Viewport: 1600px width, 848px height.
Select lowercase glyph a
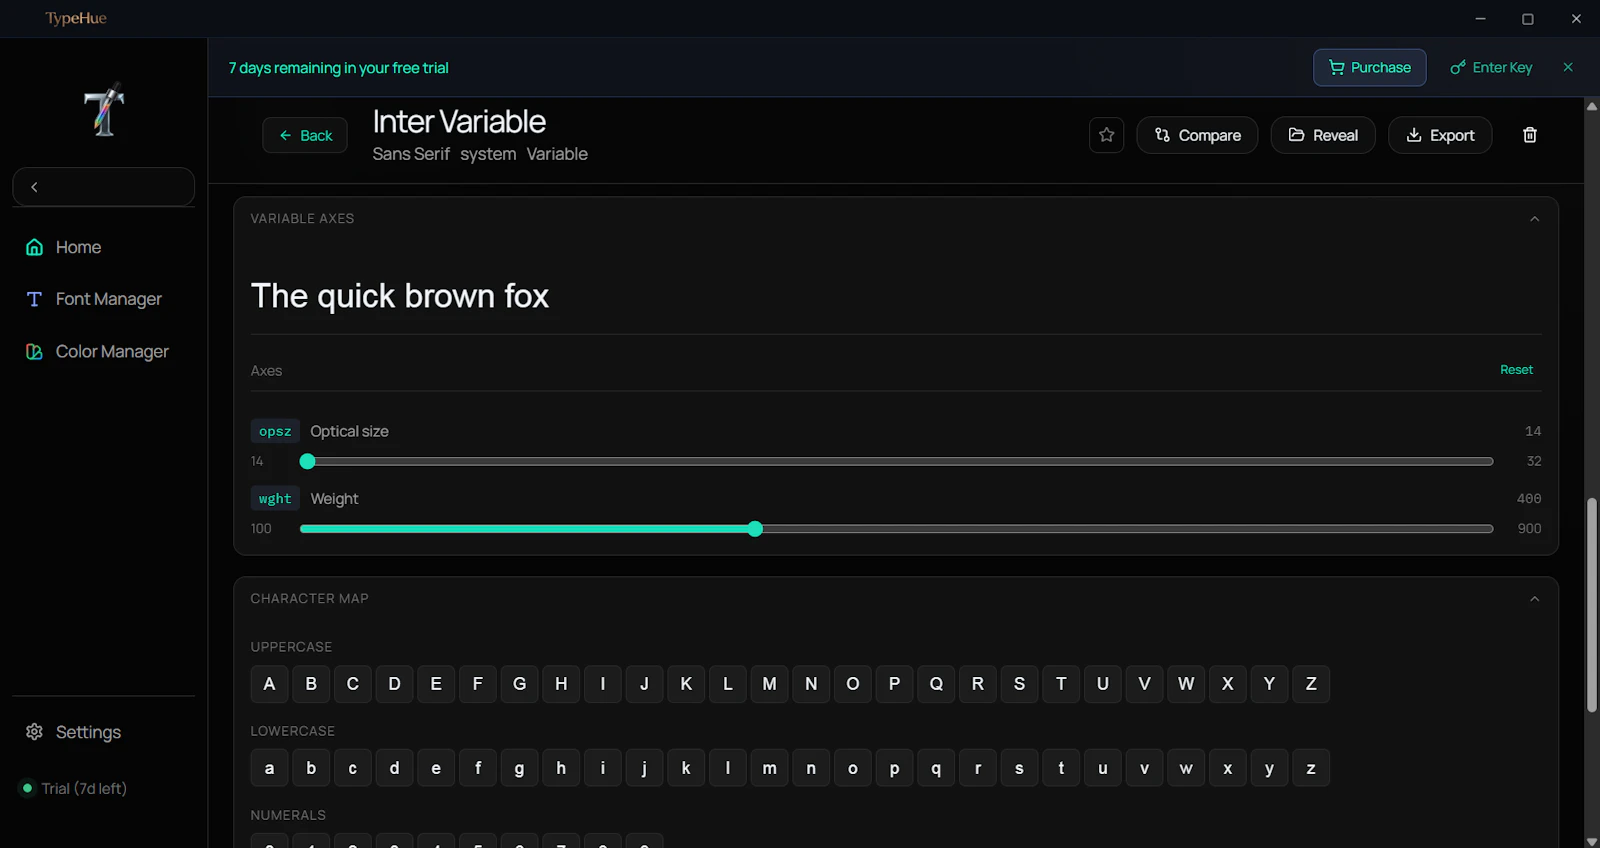pyautogui.click(x=269, y=768)
